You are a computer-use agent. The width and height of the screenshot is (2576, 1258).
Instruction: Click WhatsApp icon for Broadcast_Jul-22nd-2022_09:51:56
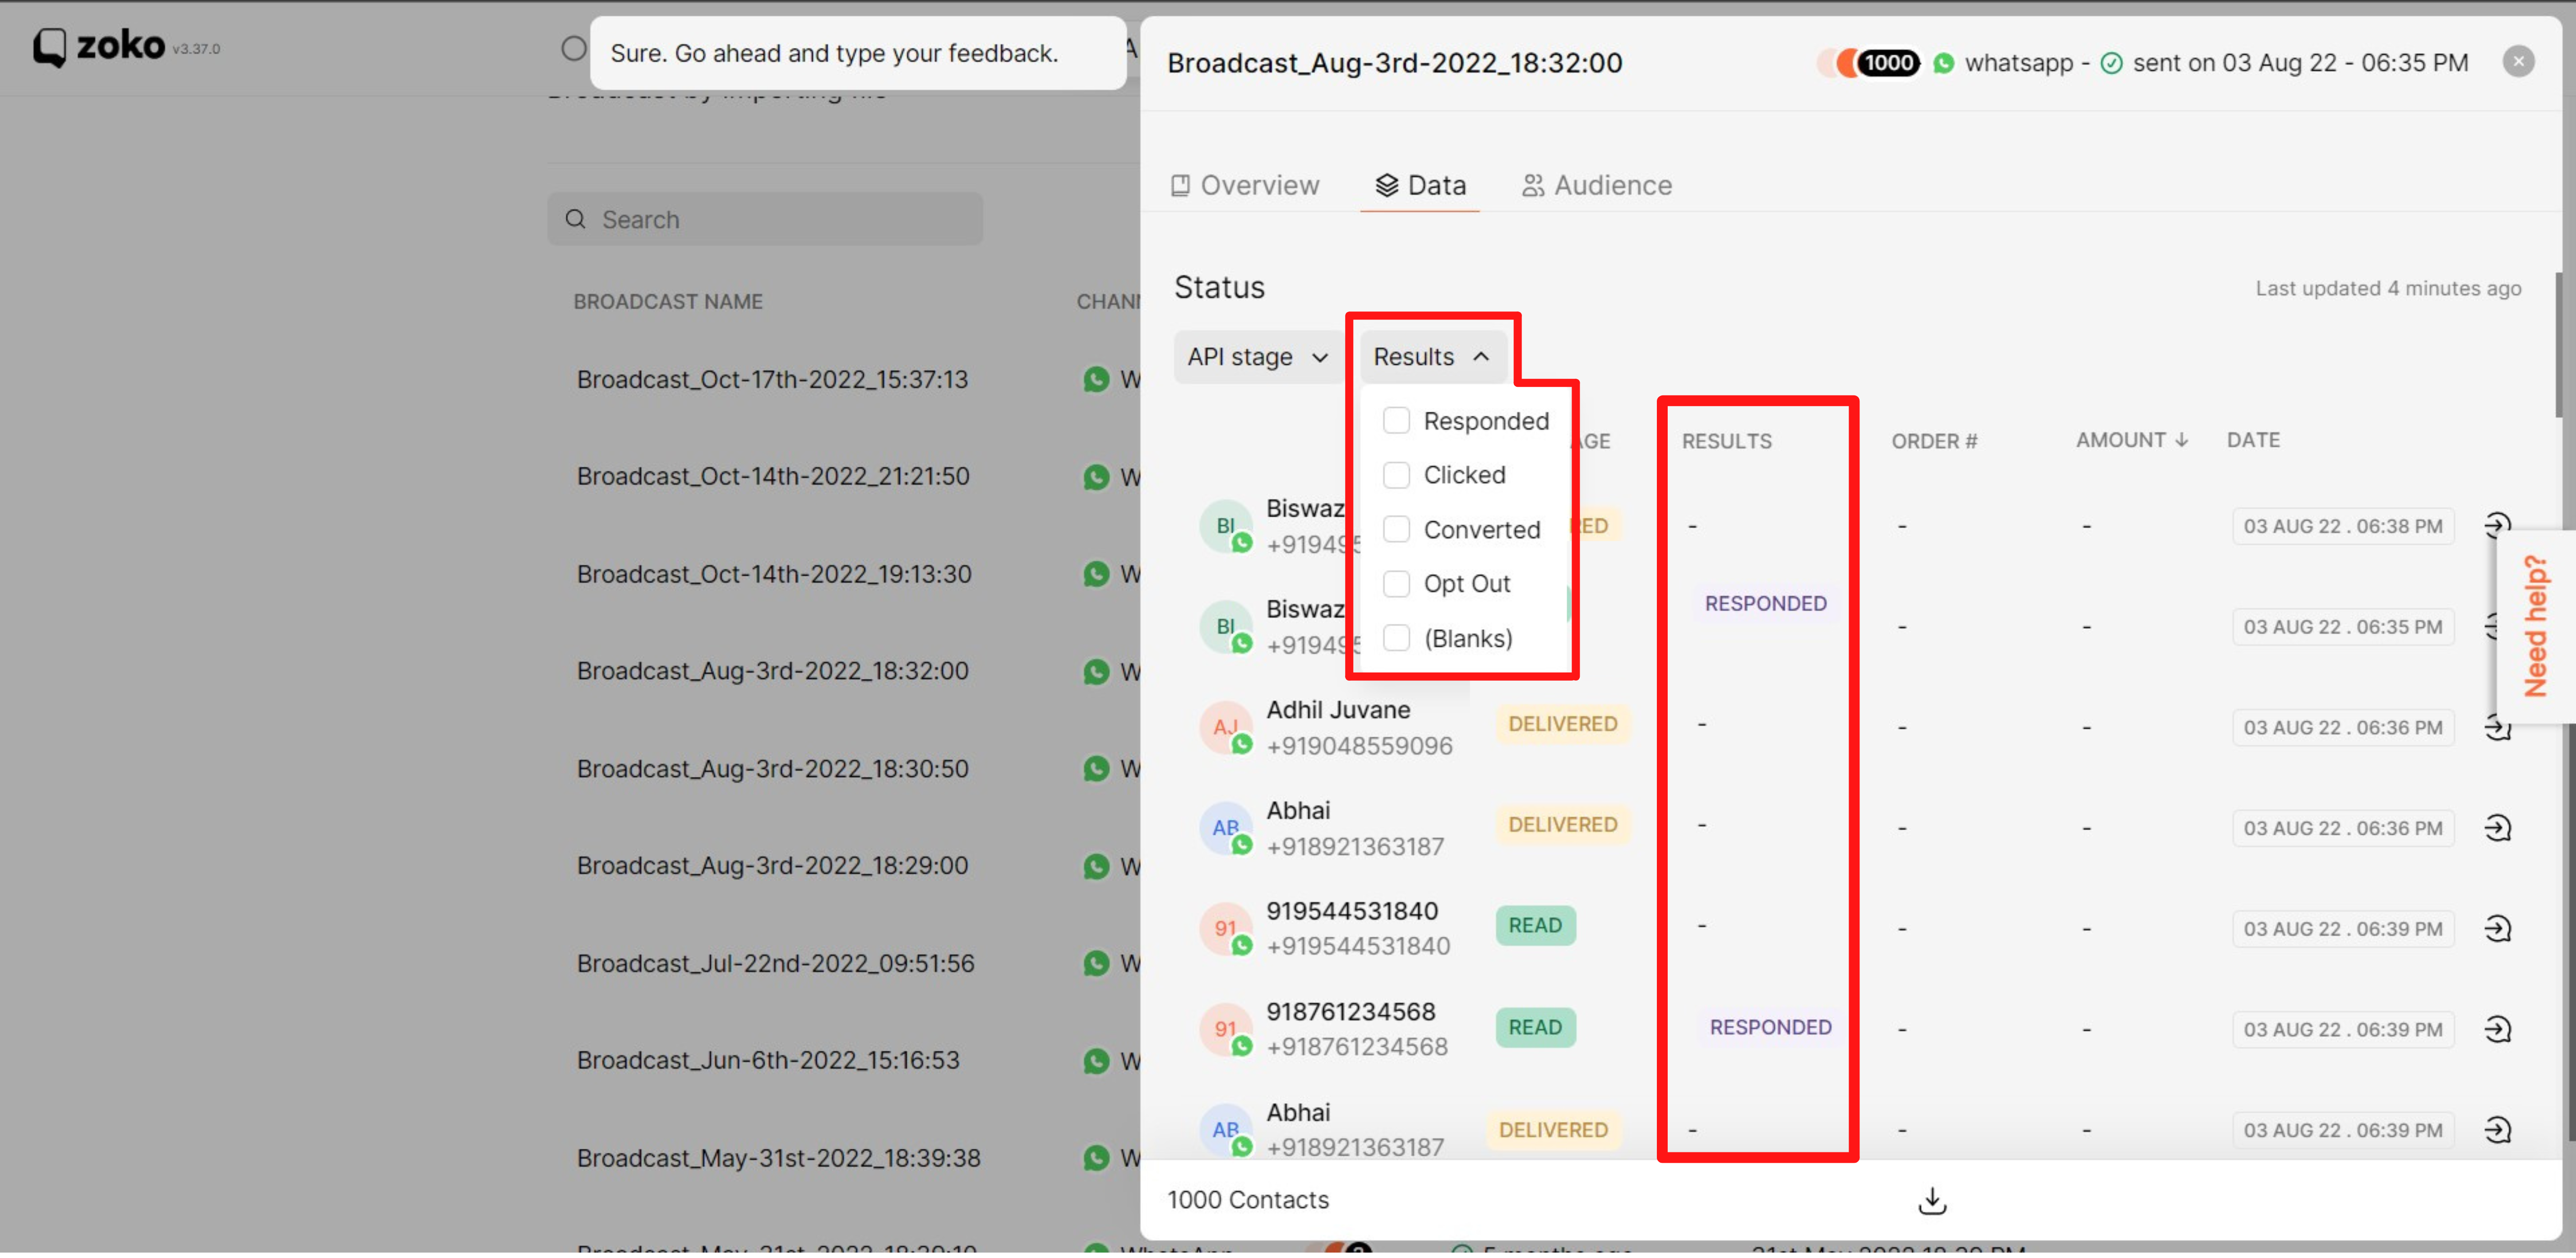(x=1096, y=964)
